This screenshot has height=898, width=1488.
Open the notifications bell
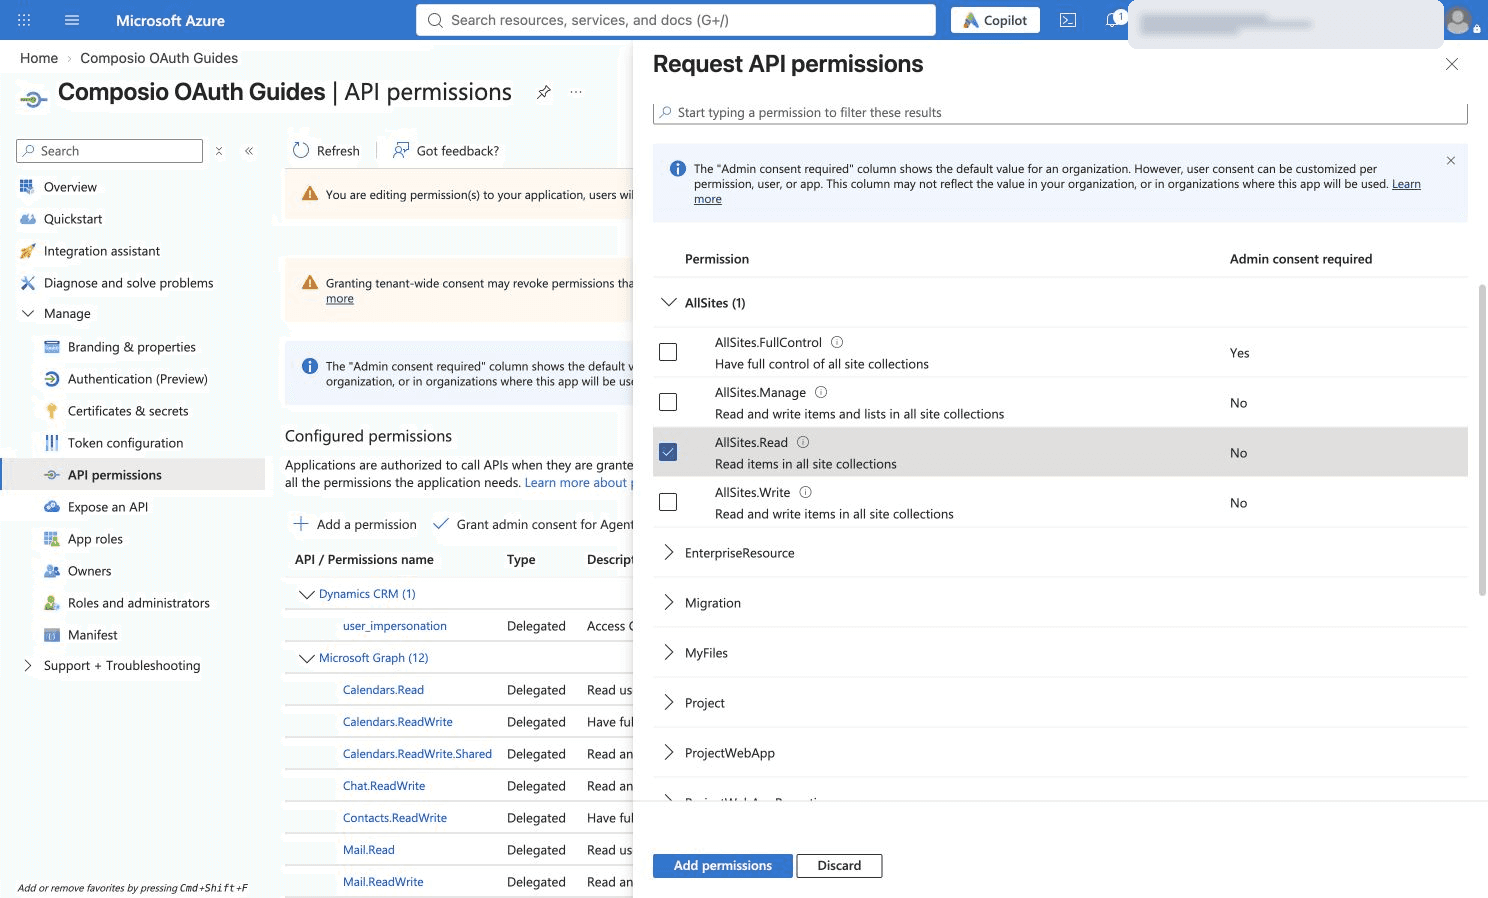[1113, 20]
